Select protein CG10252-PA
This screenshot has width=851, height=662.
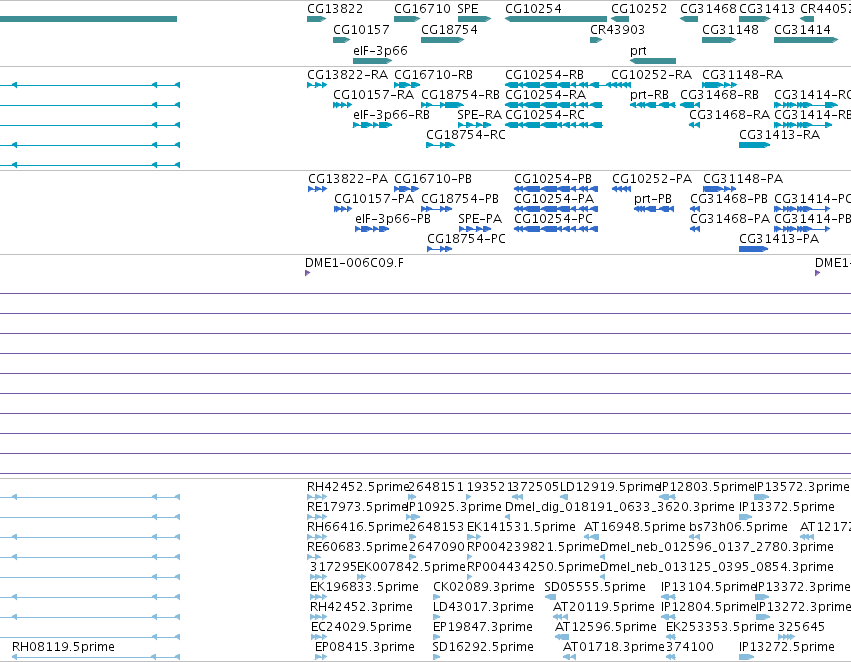(x=621, y=189)
